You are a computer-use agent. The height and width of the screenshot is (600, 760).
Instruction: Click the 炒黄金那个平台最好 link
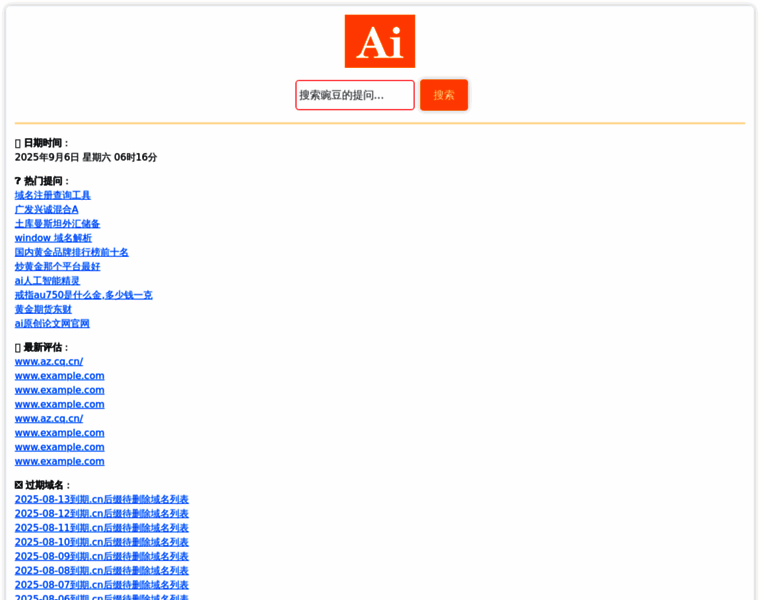[x=57, y=267]
